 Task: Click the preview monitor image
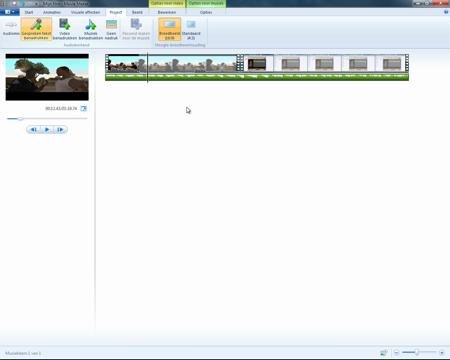click(x=47, y=77)
